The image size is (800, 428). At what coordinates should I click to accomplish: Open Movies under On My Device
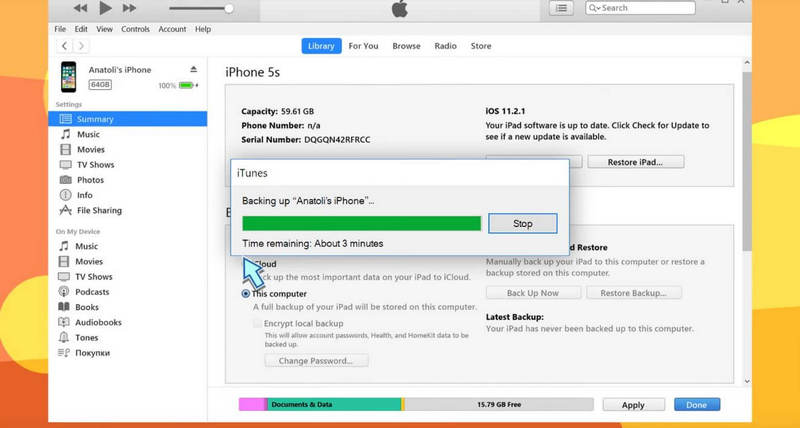tap(89, 261)
